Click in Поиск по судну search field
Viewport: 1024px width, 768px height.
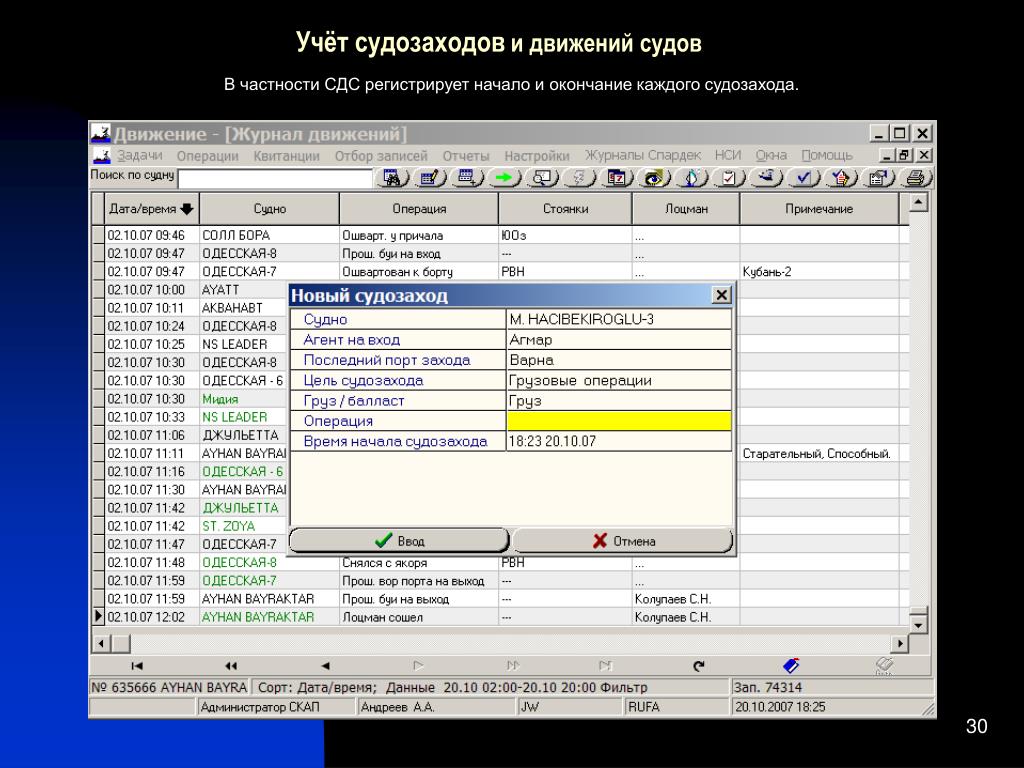tap(275, 178)
